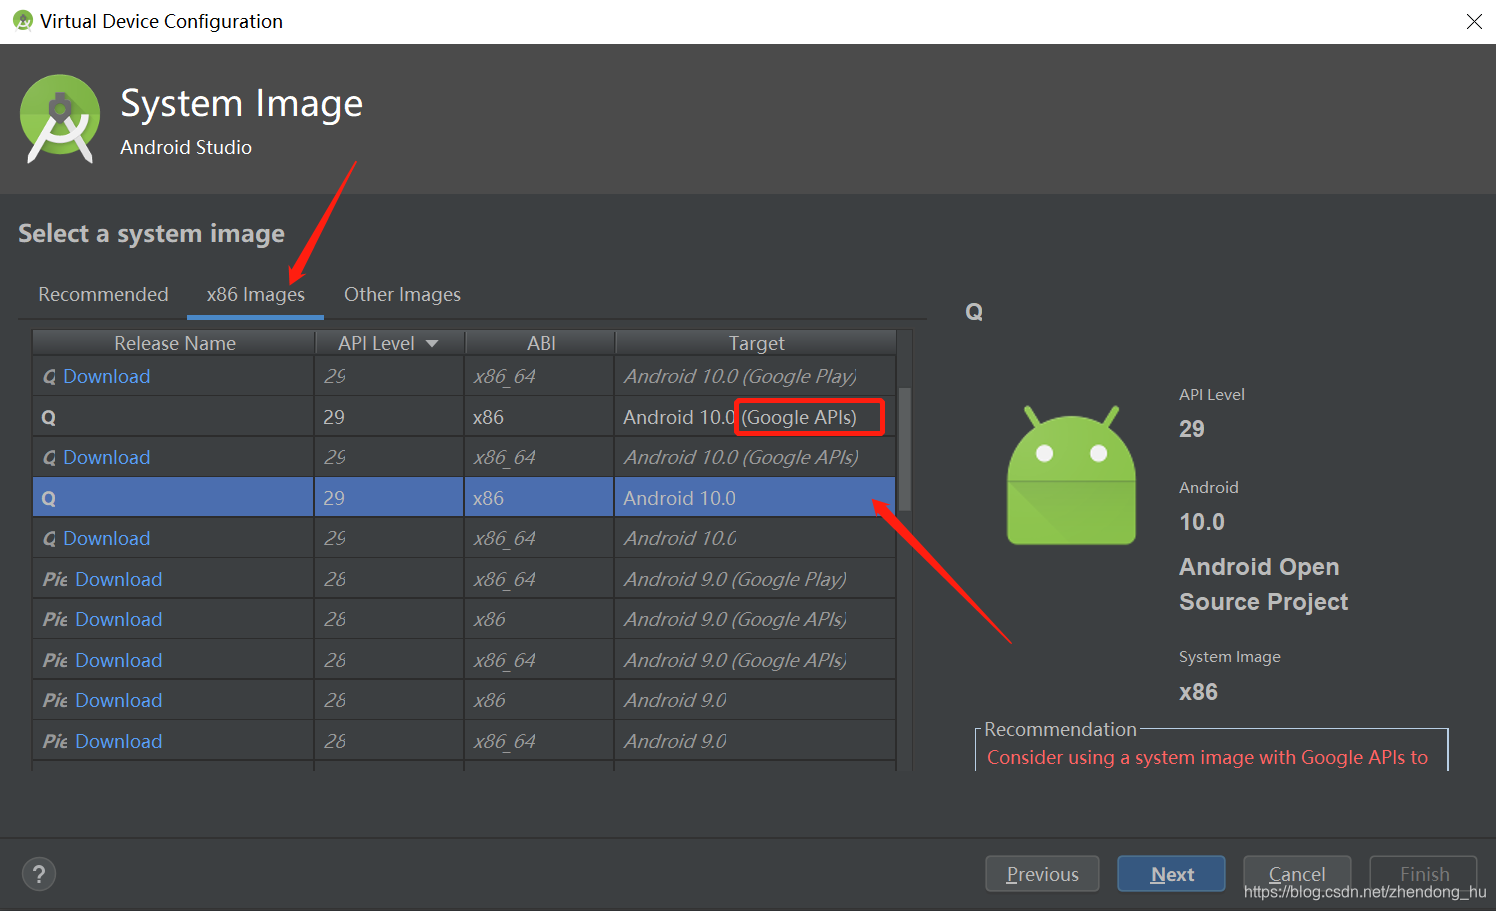Viewport: 1496px width, 911px height.
Task: Click the green Android robot image
Action: pos(1071,475)
